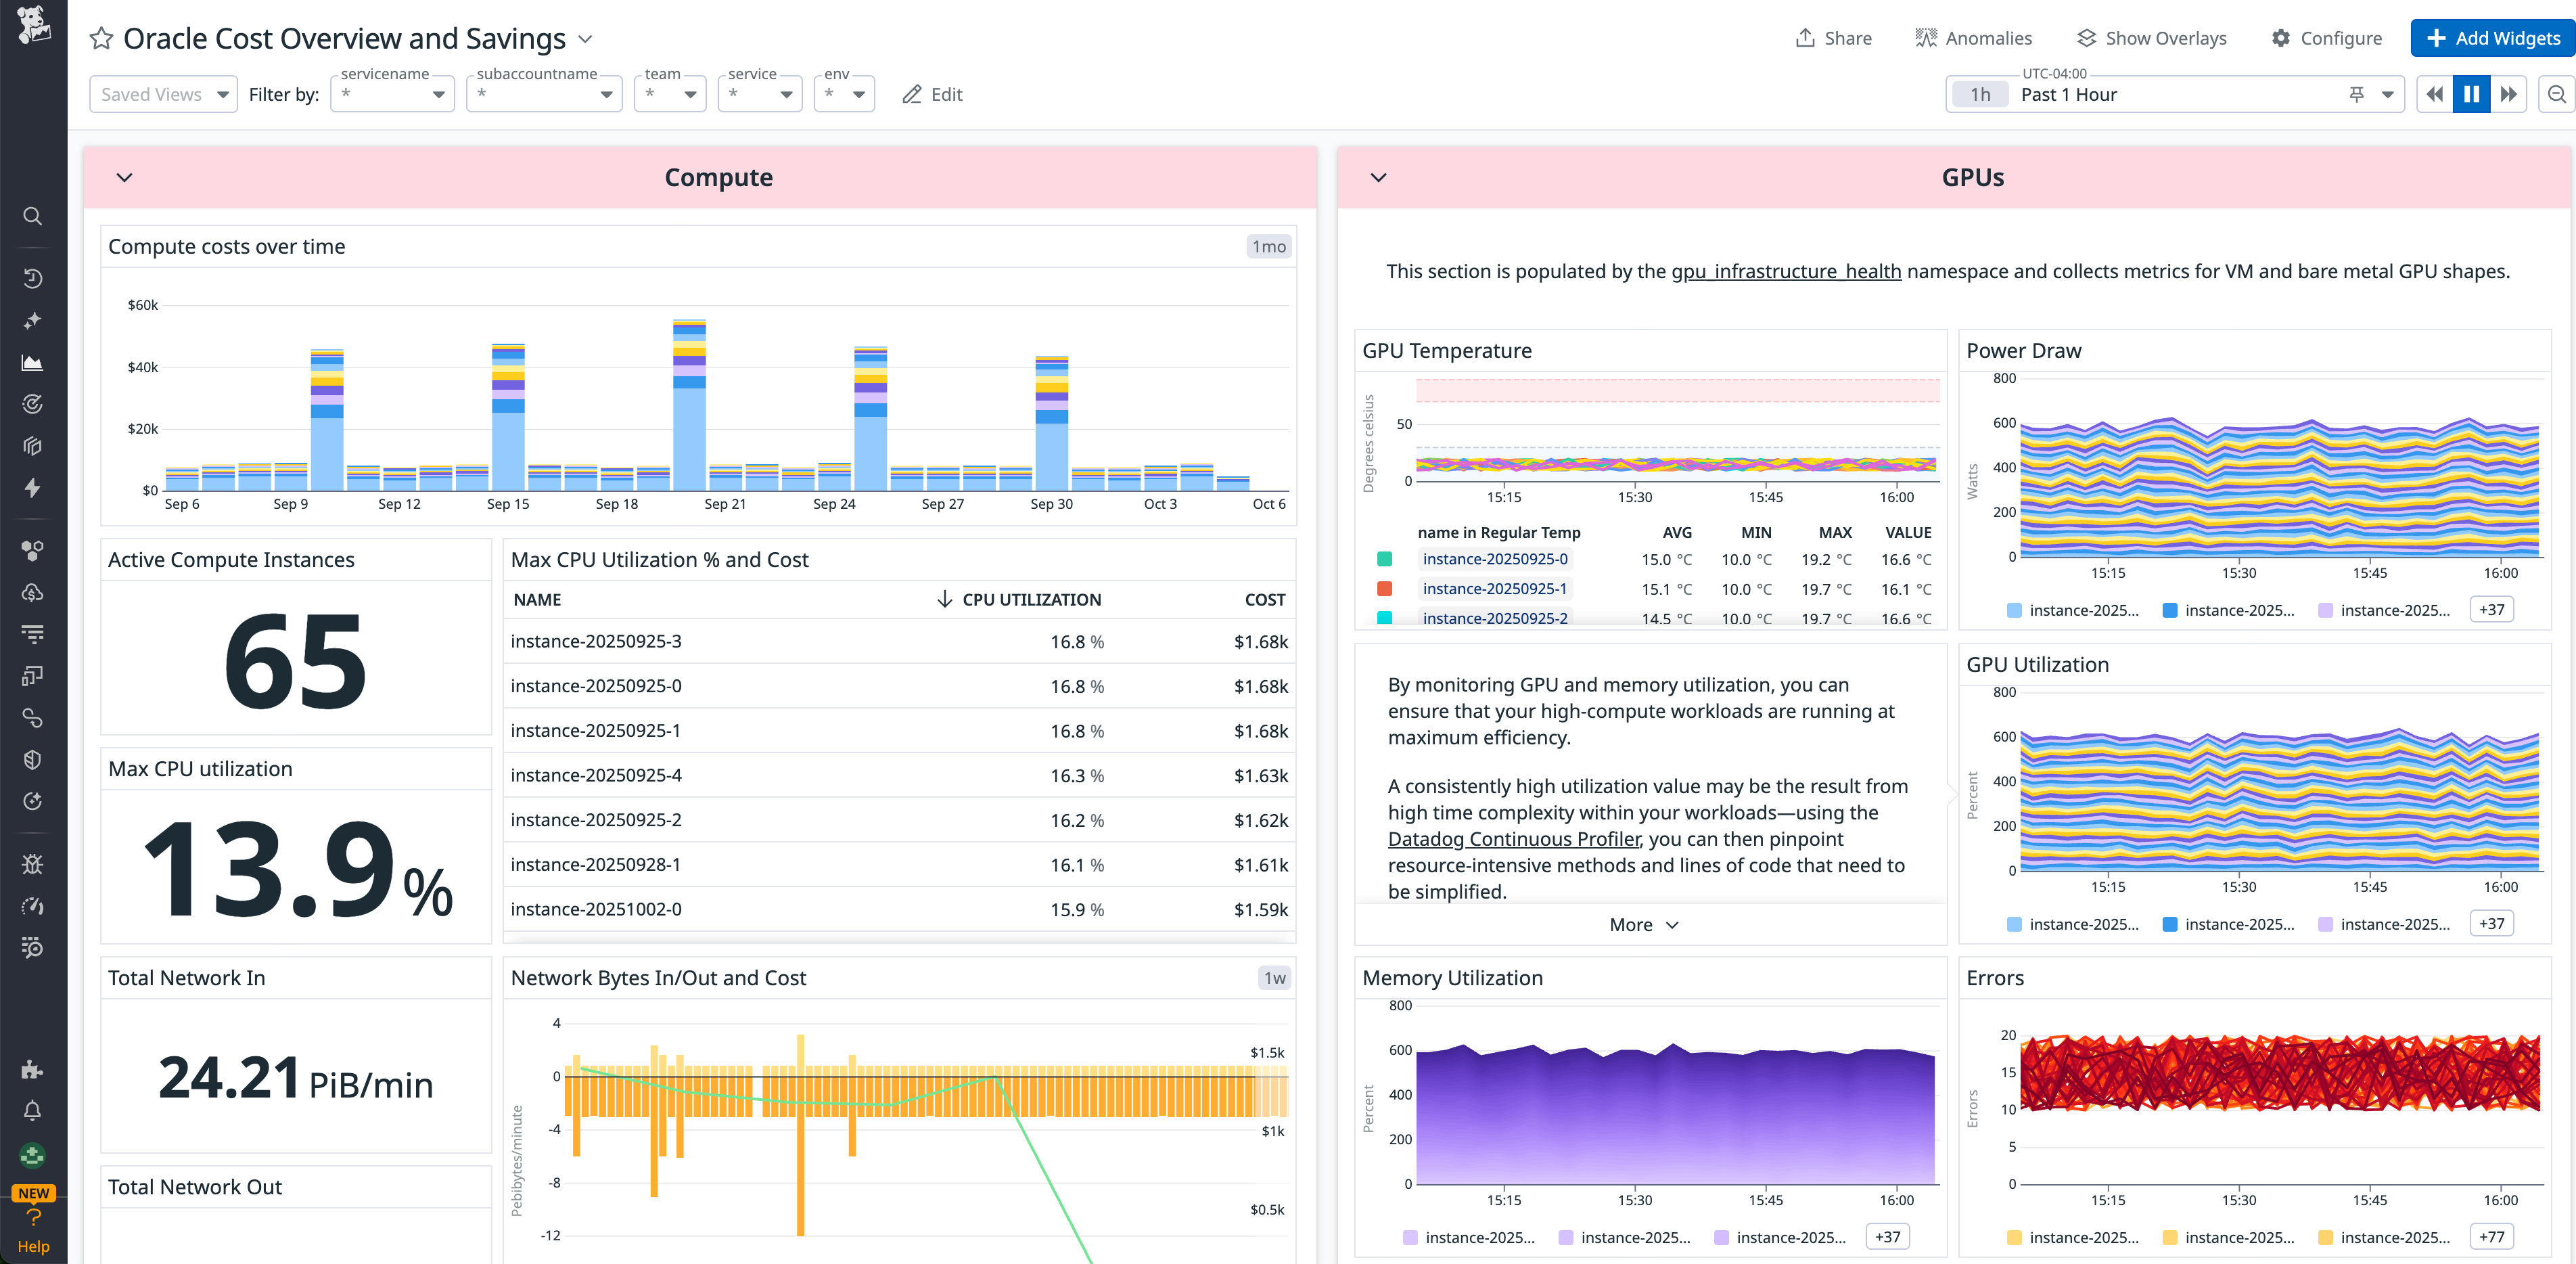Open Anomalies from the top toolbar

pyautogui.click(x=1973, y=38)
